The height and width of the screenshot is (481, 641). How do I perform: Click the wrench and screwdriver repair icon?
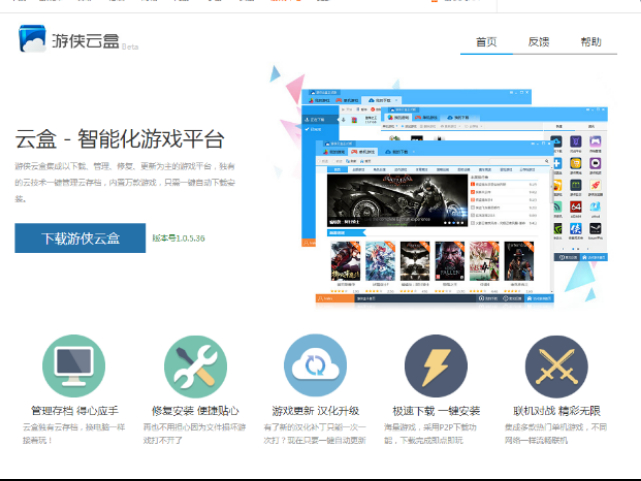[195, 366]
